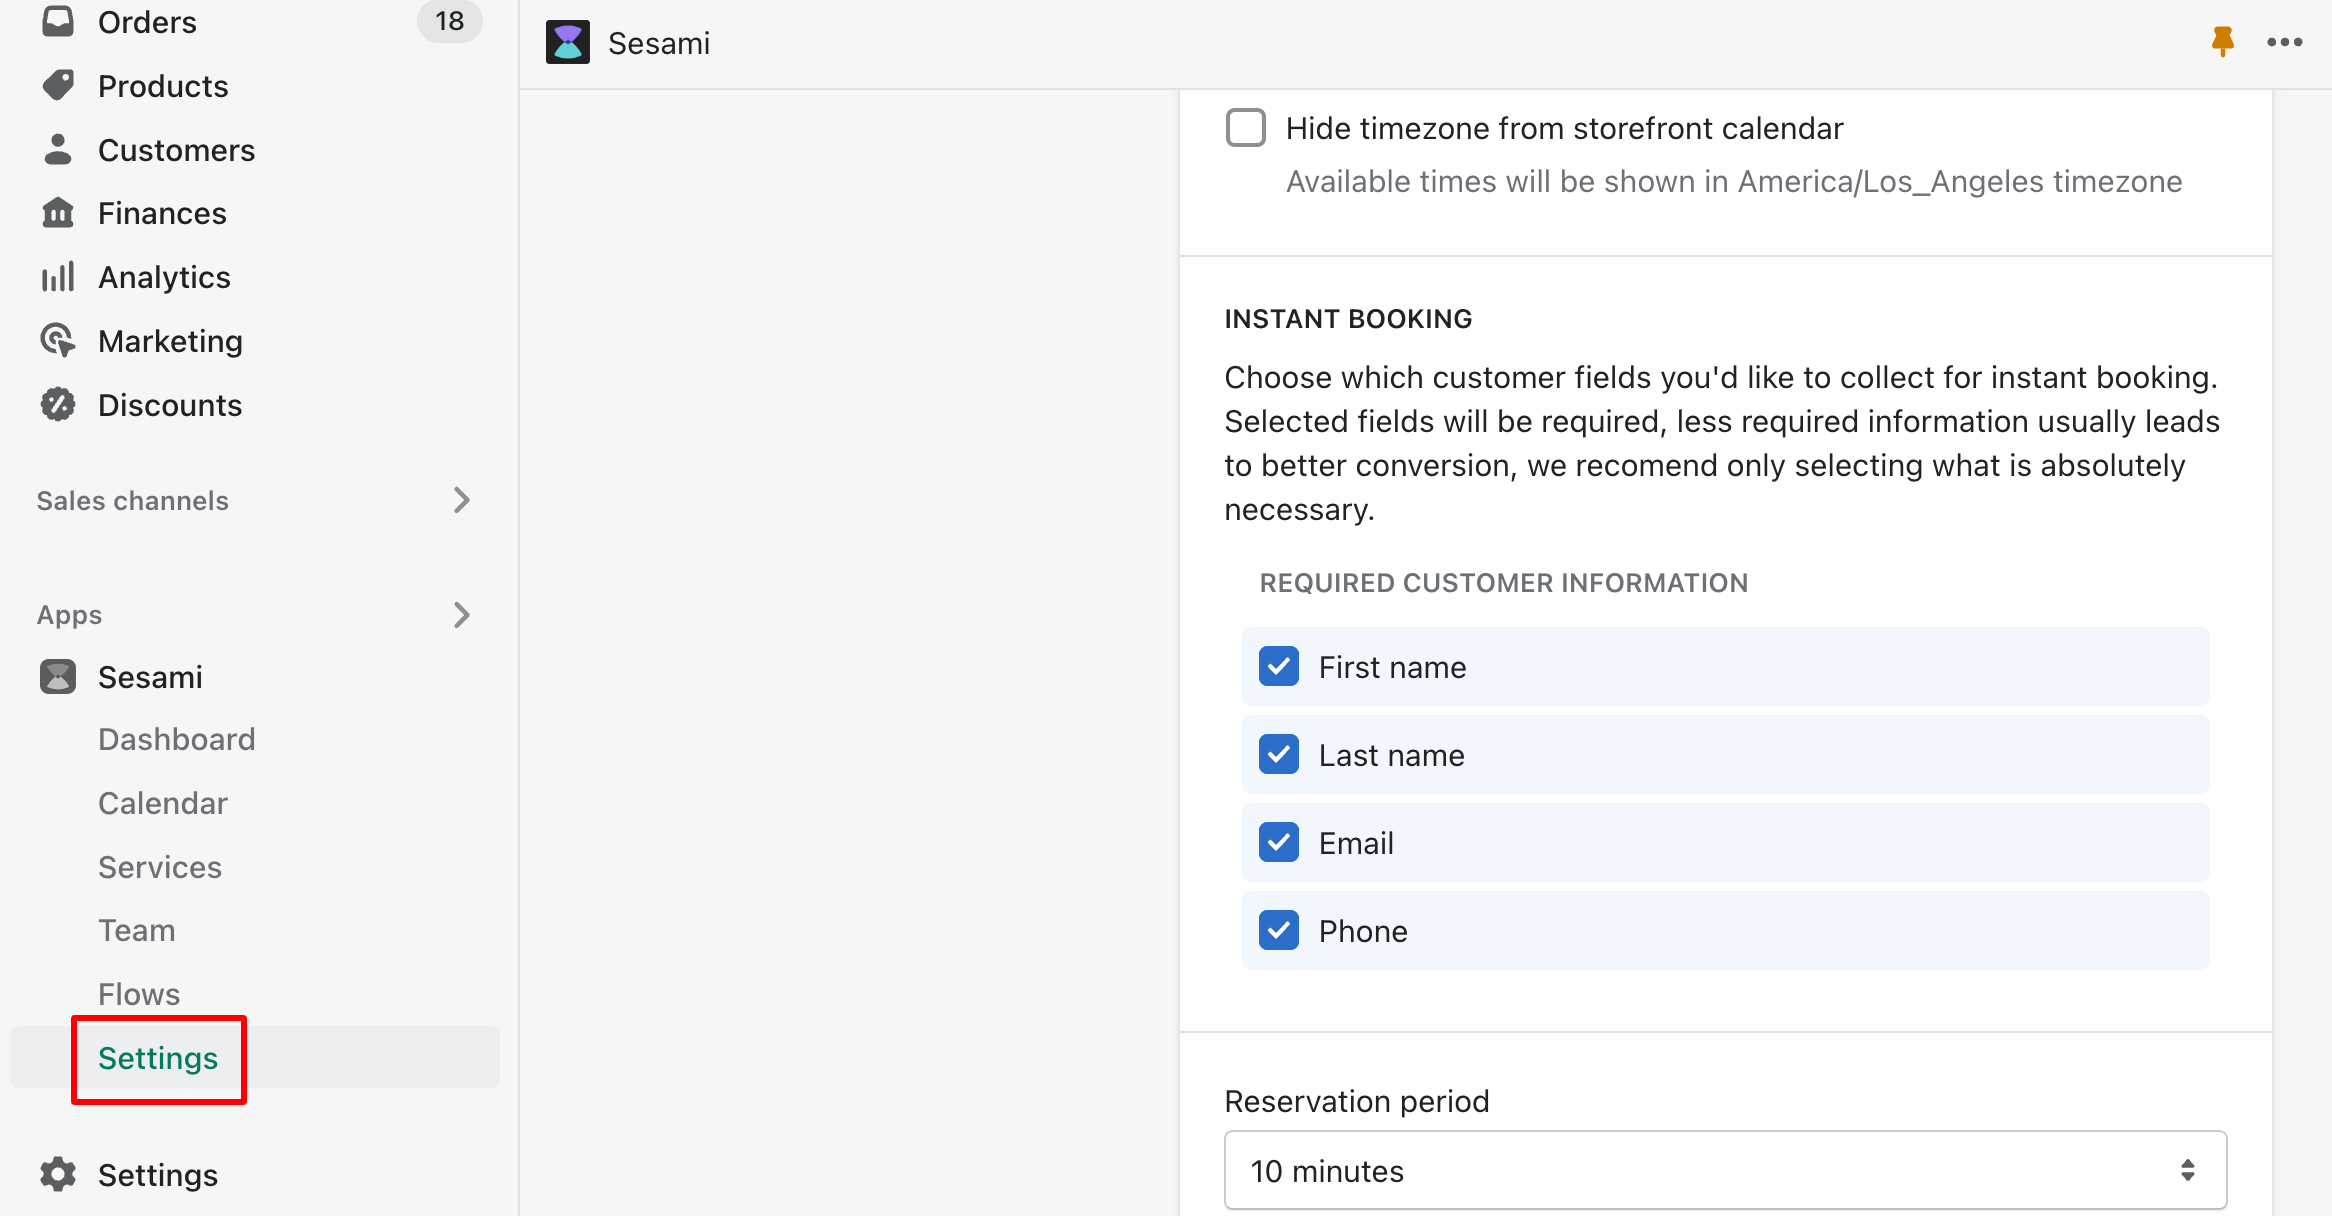Screen dimensions: 2332x1216
Task: Enable Hide timezone from storefront calendar
Action: pos(1246,128)
